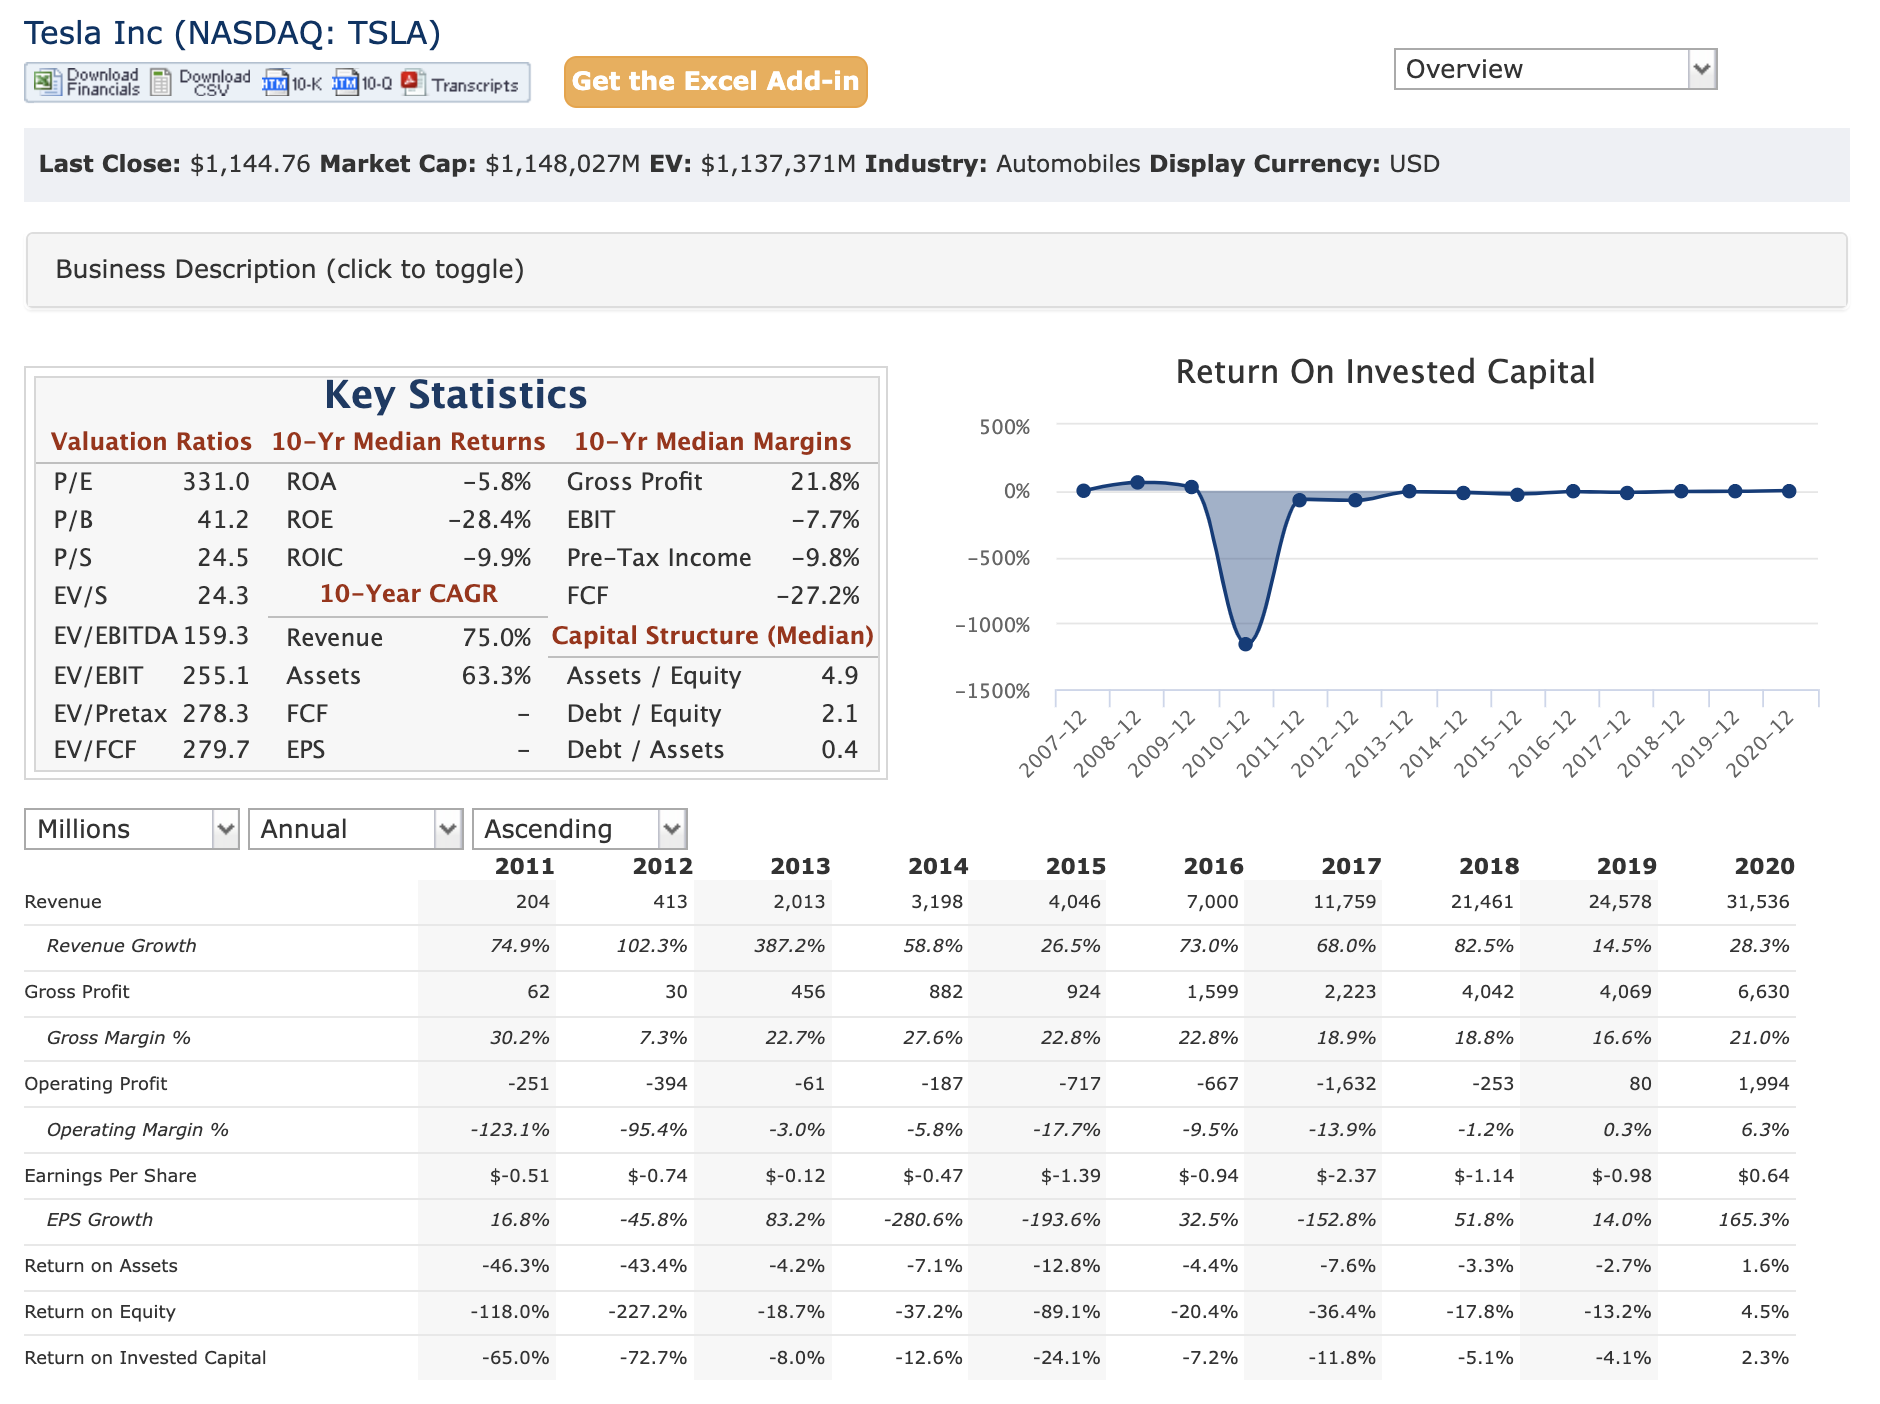This screenshot has height=1404, width=1880.
Task: Click the 2010-12 lowest point on ROIC chart
Action: coord(1245,644)
